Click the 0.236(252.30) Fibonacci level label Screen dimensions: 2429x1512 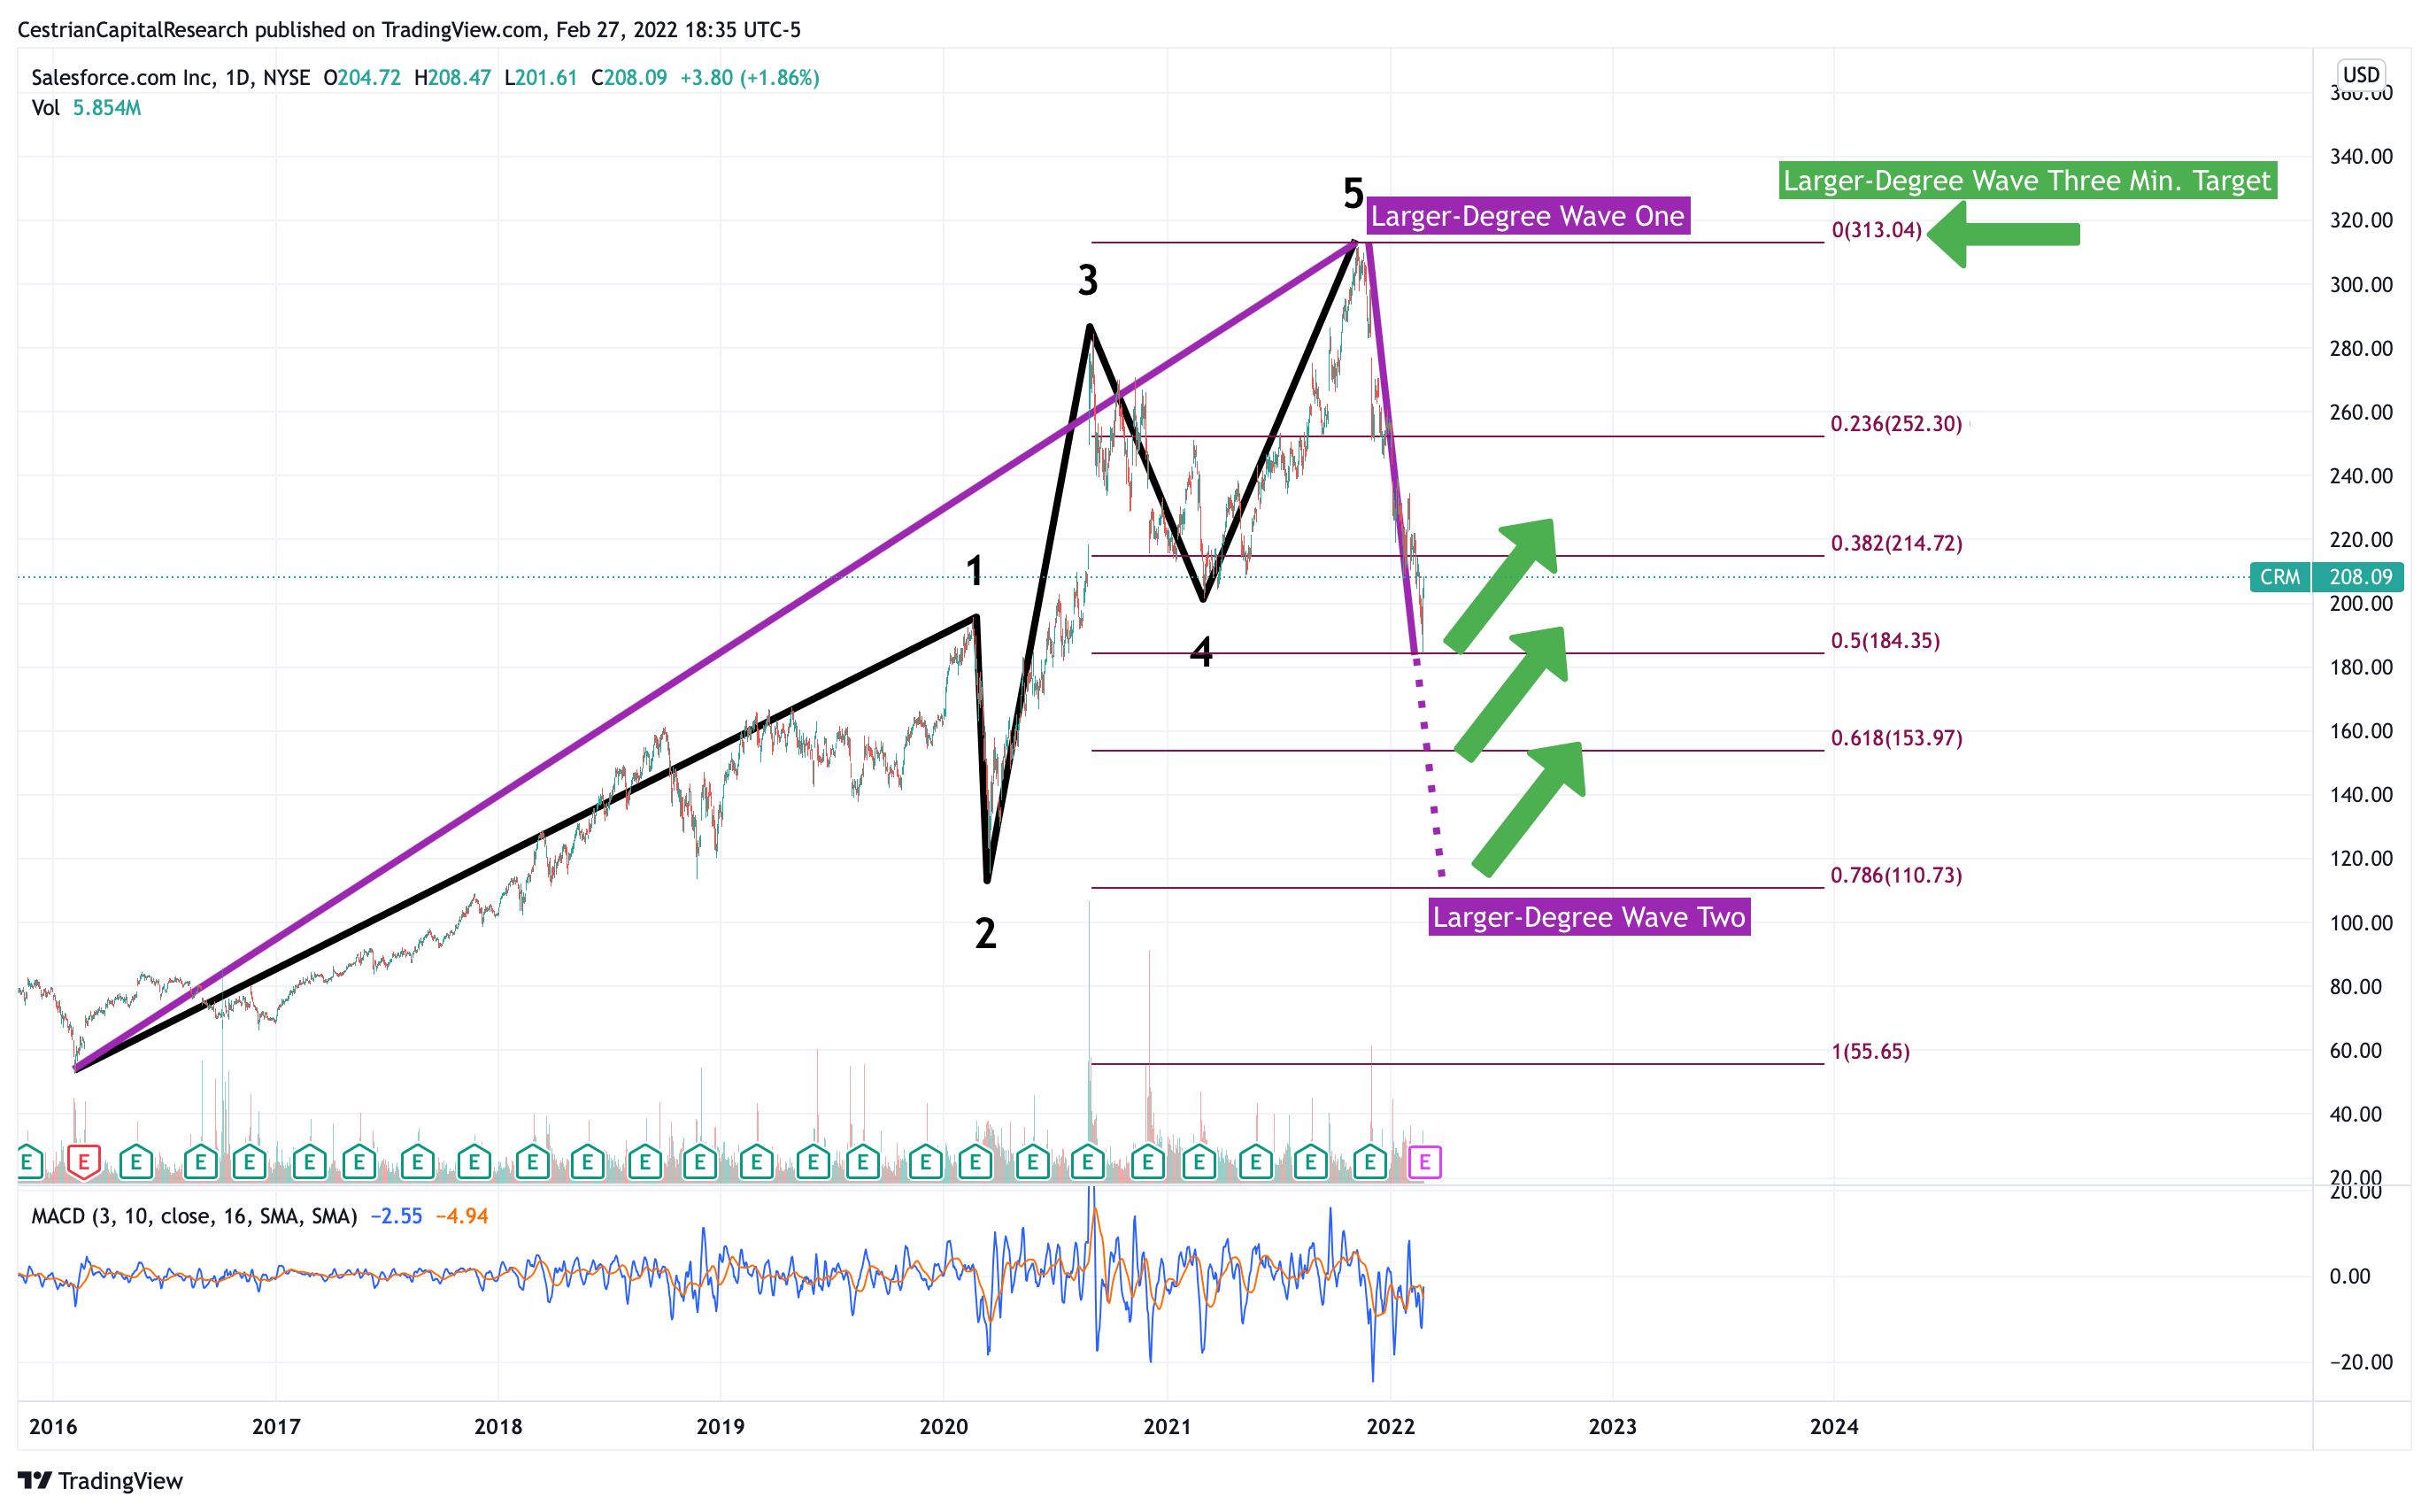click(x=1896, y=424)
